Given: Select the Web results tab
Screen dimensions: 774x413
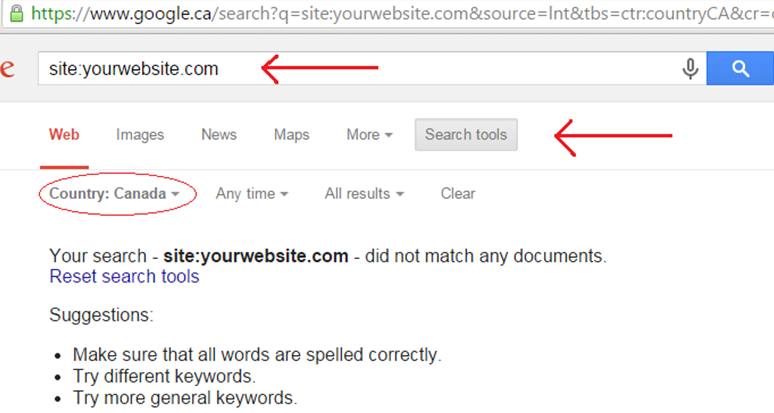Looking at the screenshot, I should click(64, 135).
